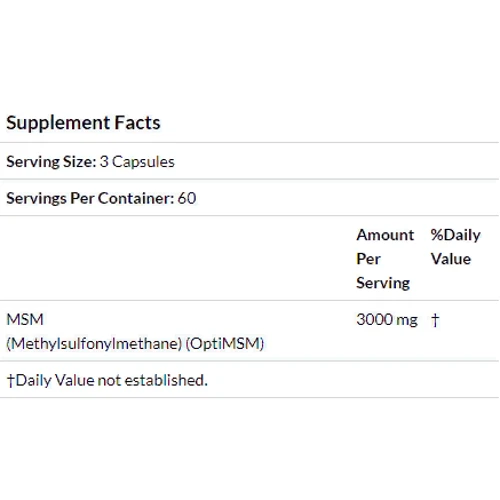Click the word Container
This screenshot has height=500, width=500.
point(136,198)
